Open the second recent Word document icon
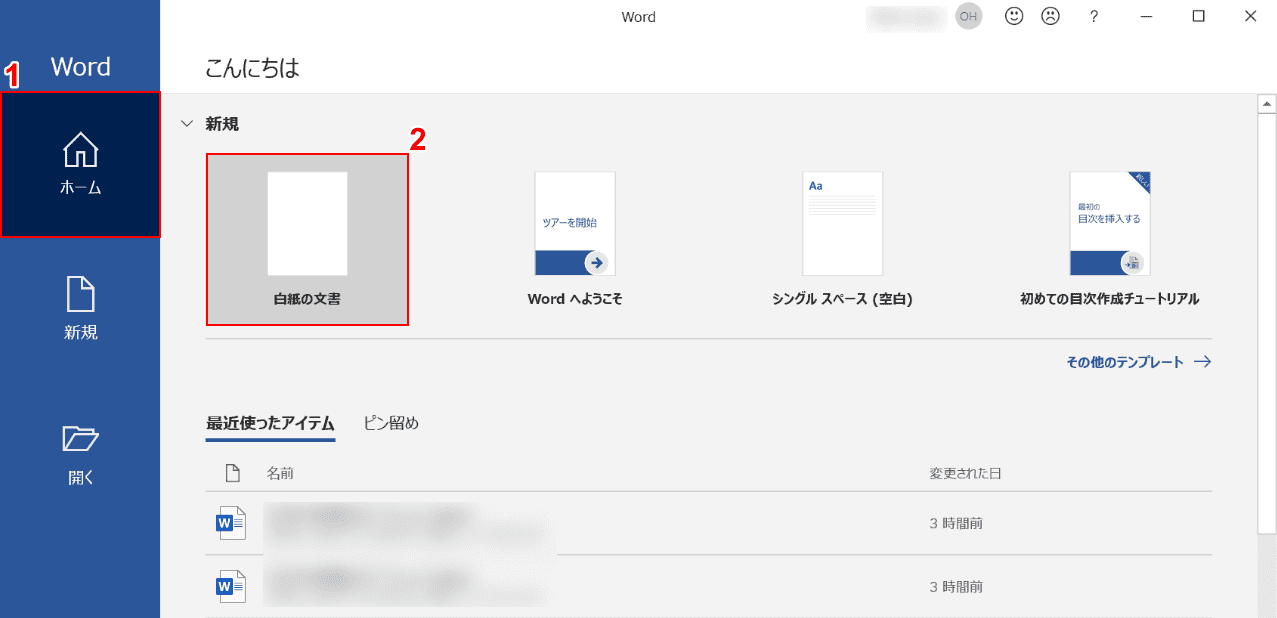The width and height of the screenshot is (1277, 618). [231, 586]
